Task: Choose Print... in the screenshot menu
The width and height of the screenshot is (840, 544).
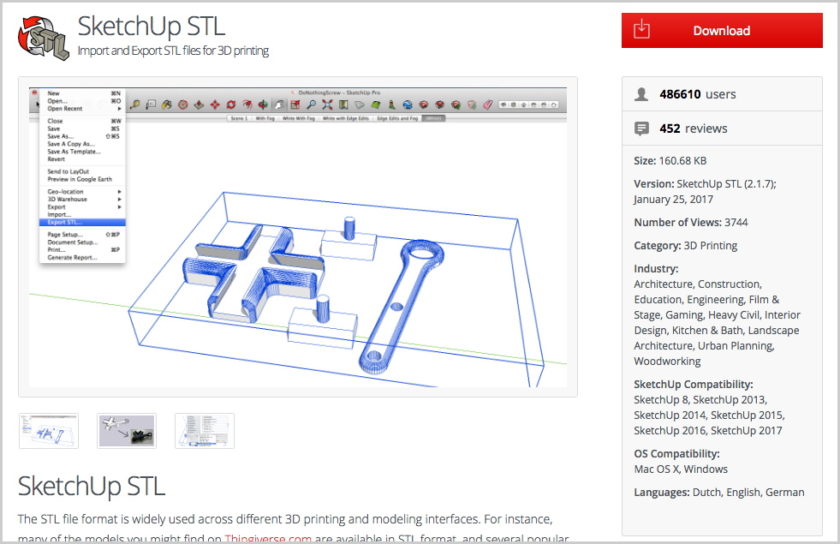Action: pos(82,250)
